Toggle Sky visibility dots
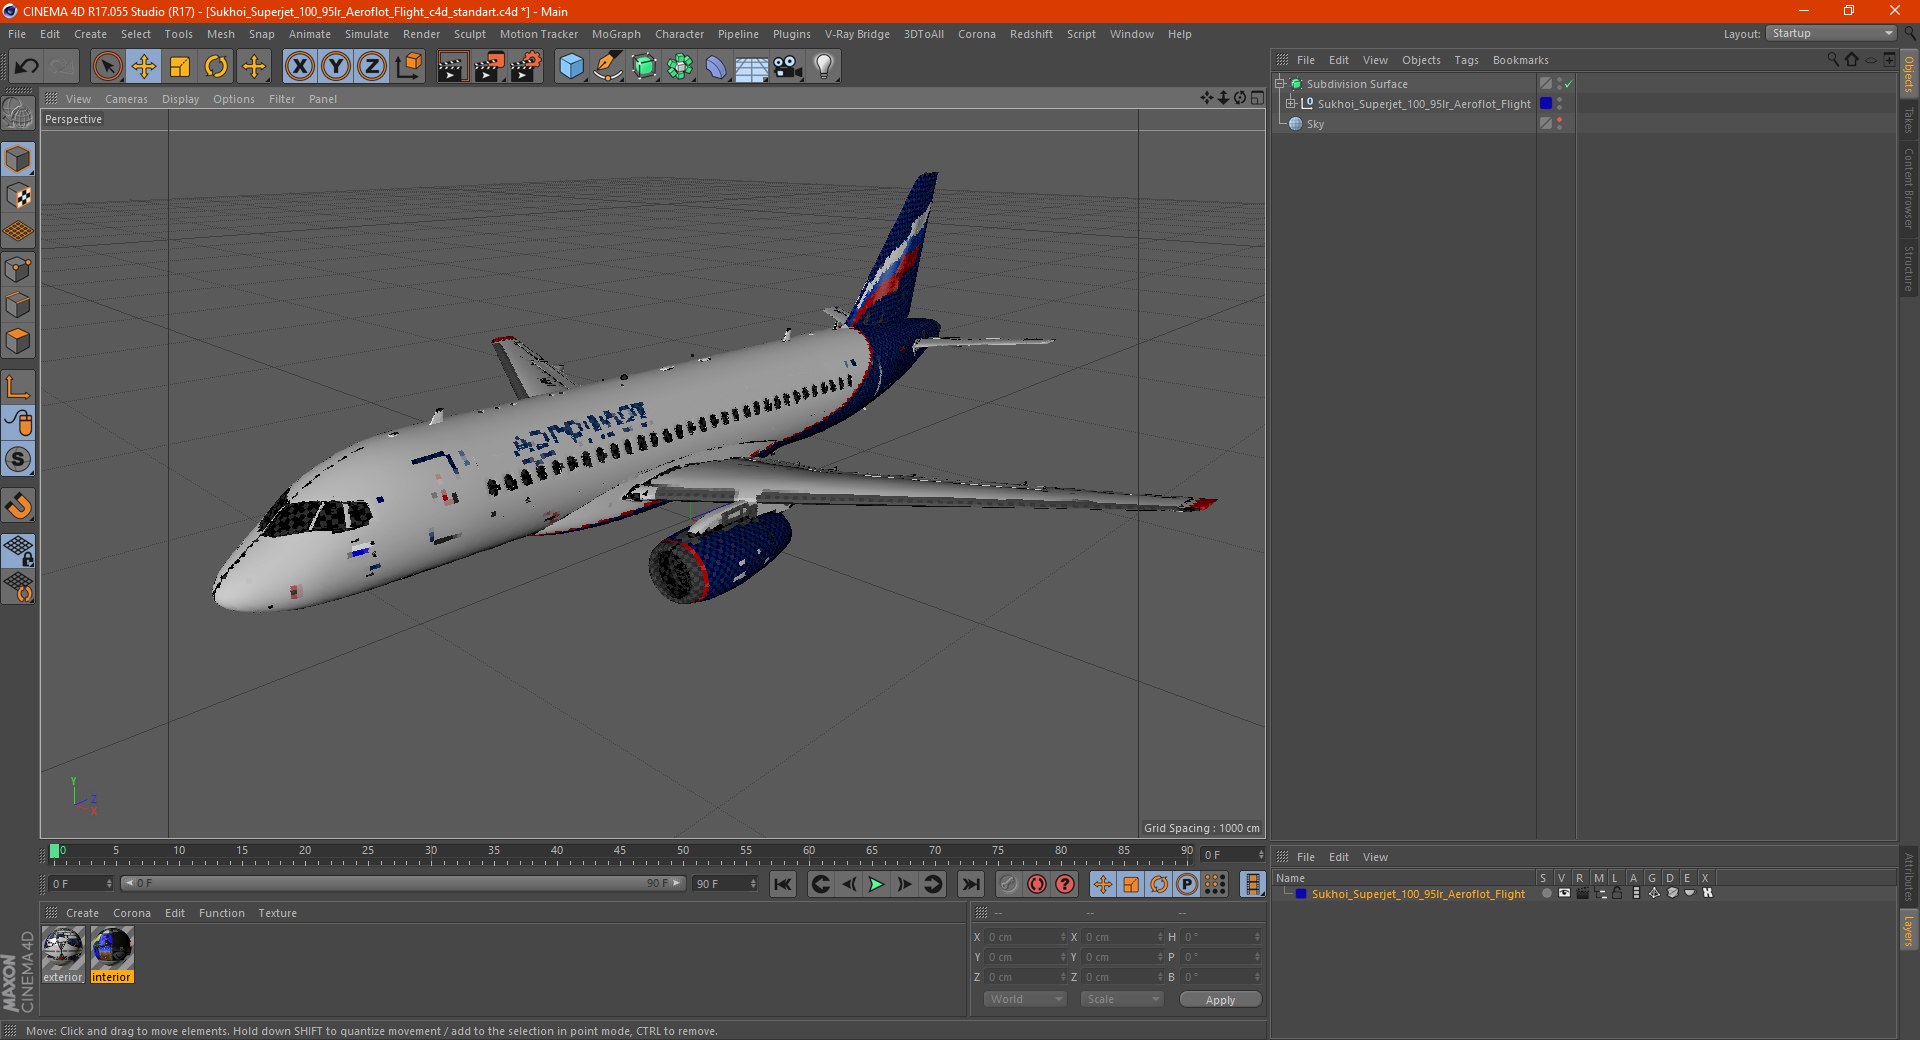The height and width of the screenshot is (1040, 1920). pos(1559,124)
